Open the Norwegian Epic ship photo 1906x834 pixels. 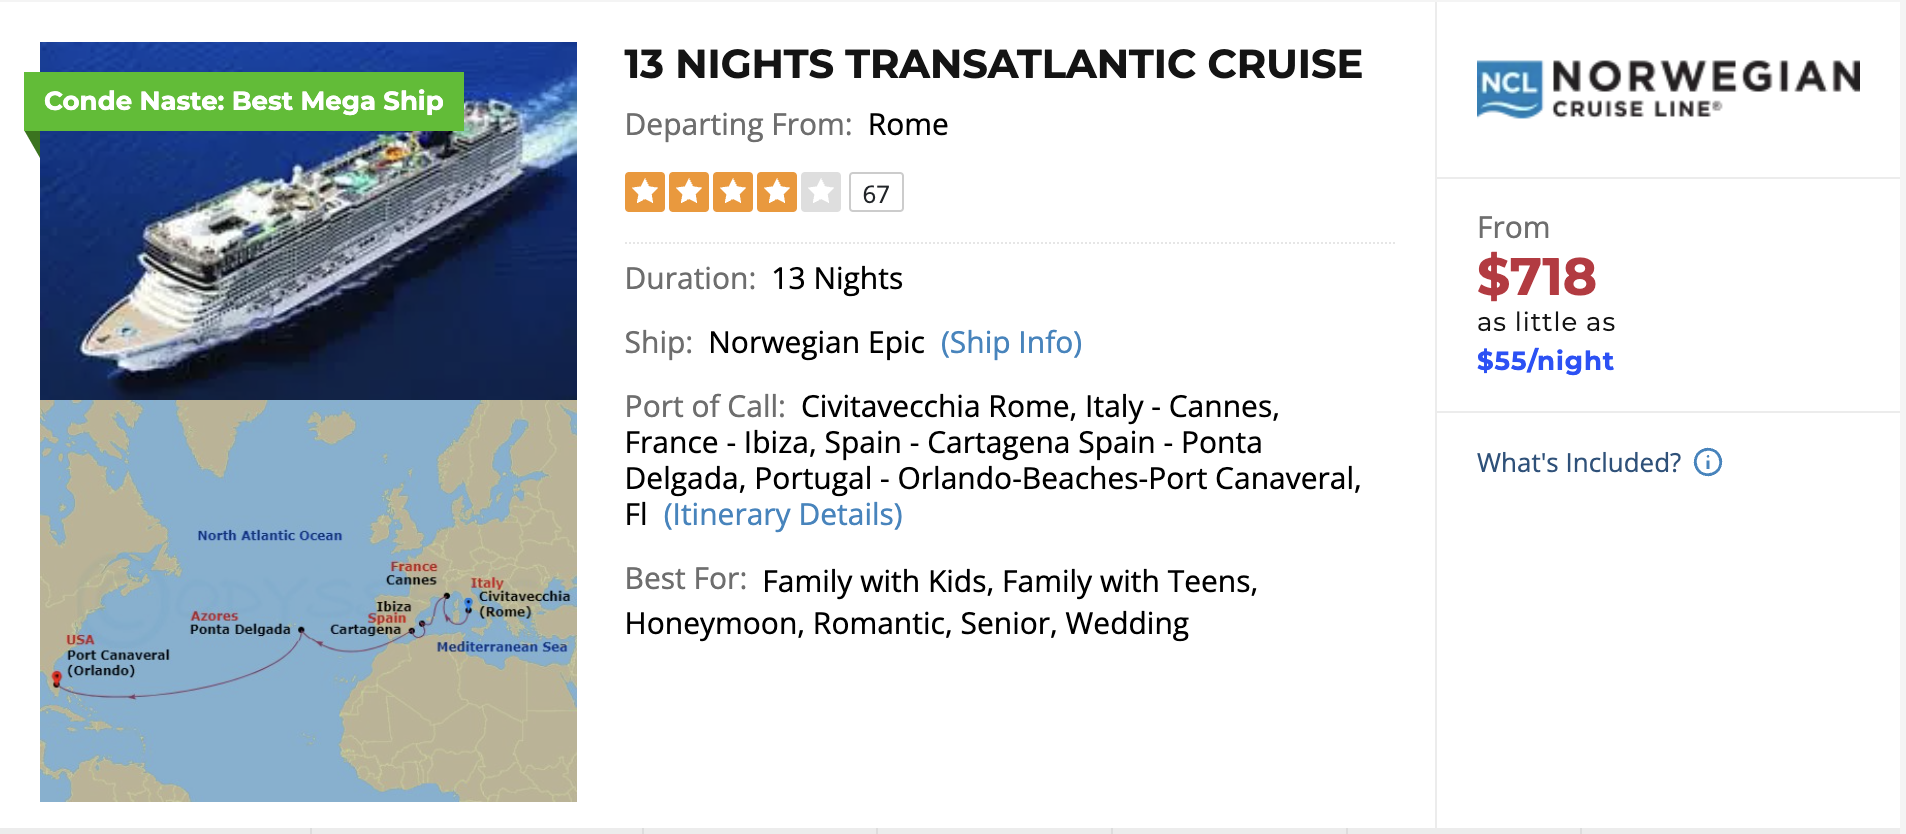click(x=308, y=221)
